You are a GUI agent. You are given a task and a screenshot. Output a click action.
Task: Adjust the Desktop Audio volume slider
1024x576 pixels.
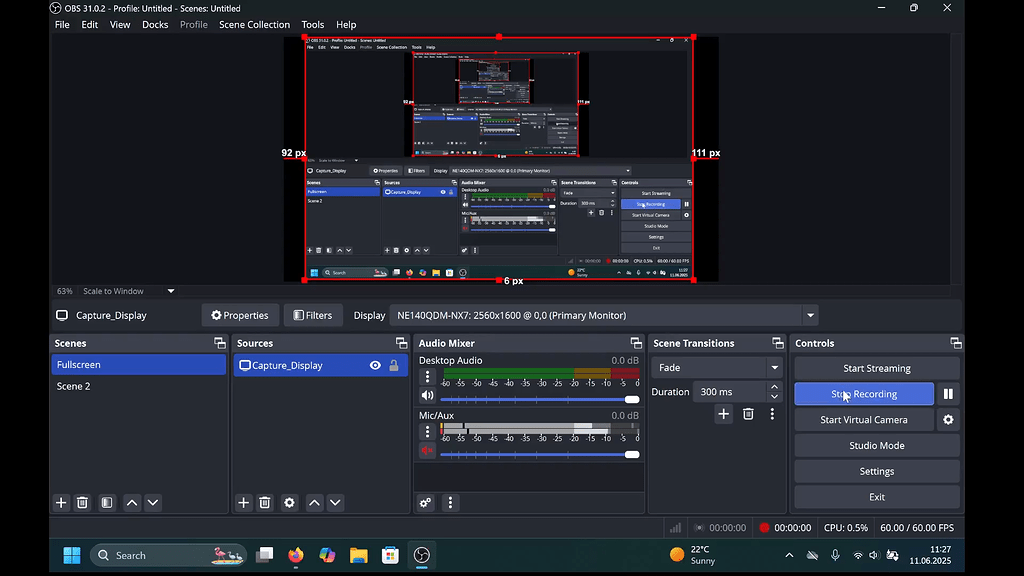pos(632,399)
